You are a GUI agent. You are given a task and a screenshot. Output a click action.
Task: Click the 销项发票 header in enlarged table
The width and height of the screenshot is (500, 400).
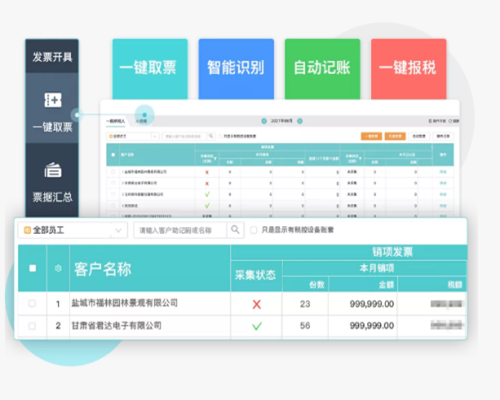click(393, 252)
